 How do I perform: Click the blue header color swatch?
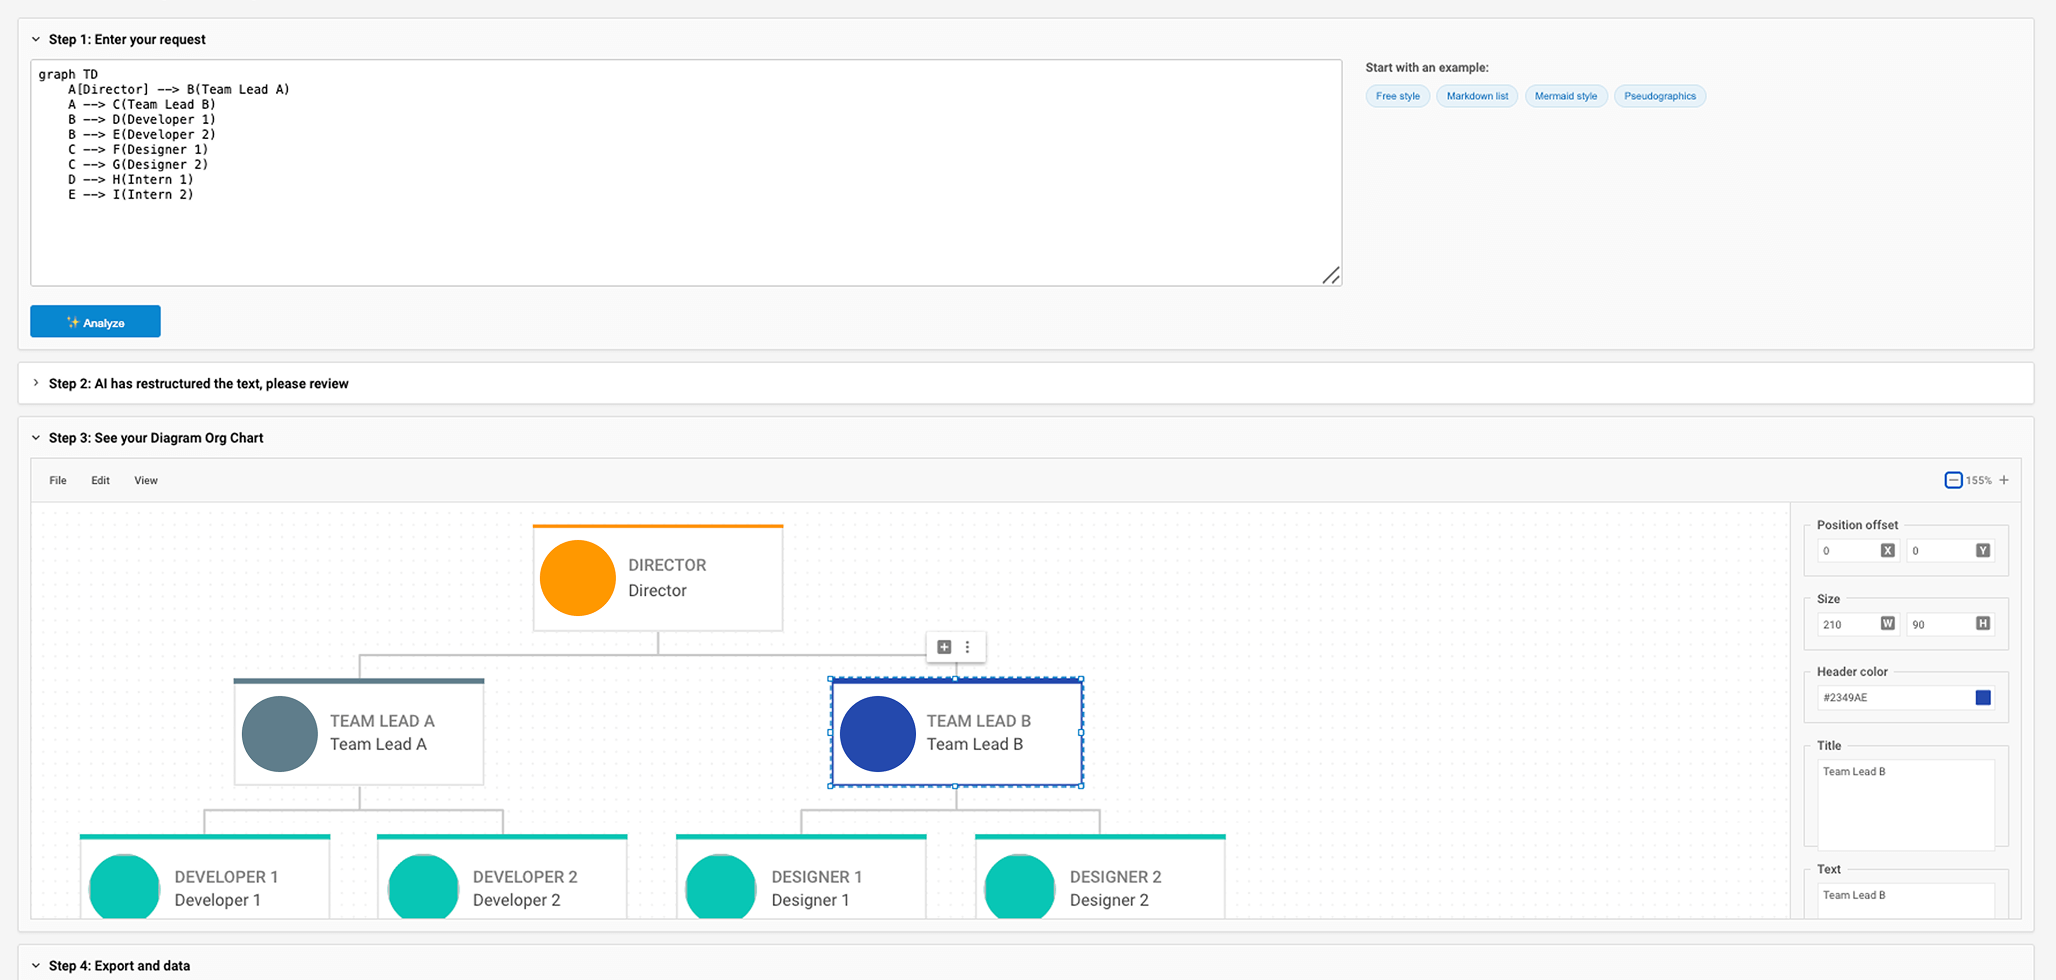tap(1983, 698)
